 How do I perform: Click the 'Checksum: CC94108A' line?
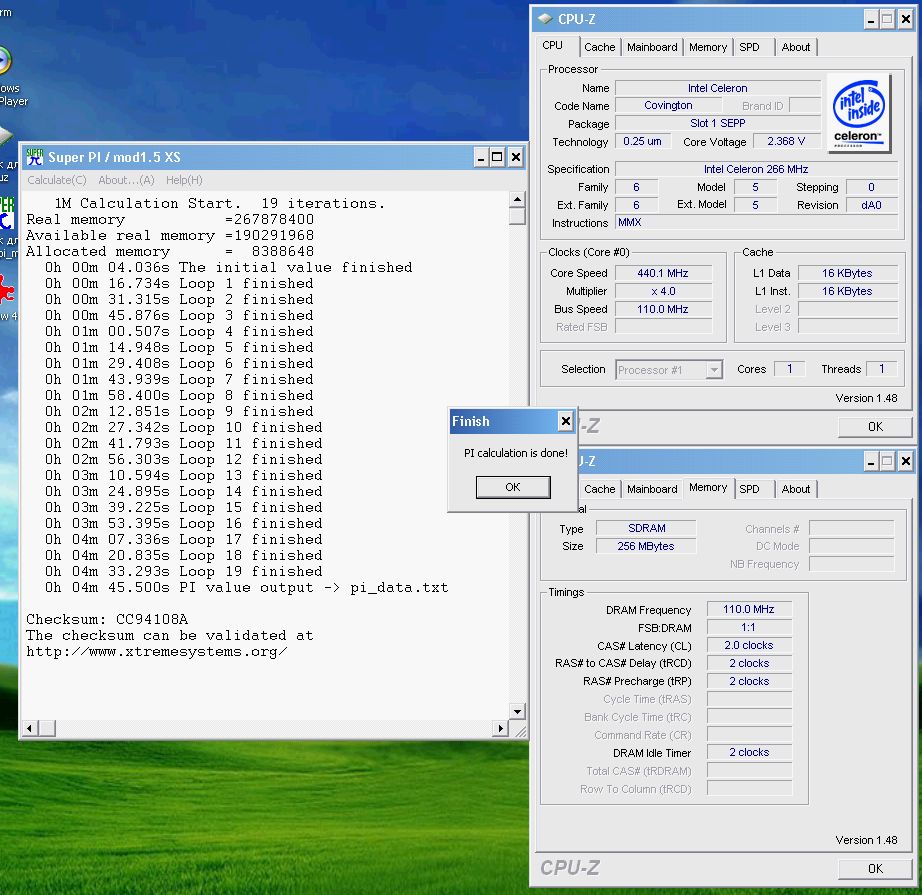tap(107, 619)
